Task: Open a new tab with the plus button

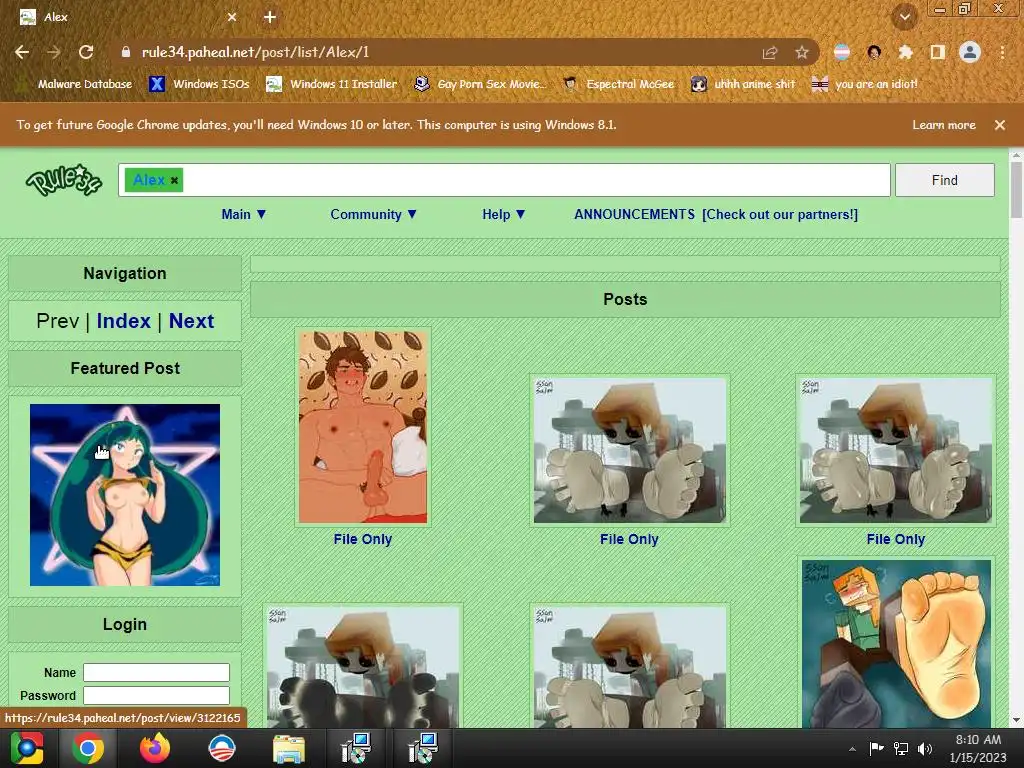Action: point(270,18)
